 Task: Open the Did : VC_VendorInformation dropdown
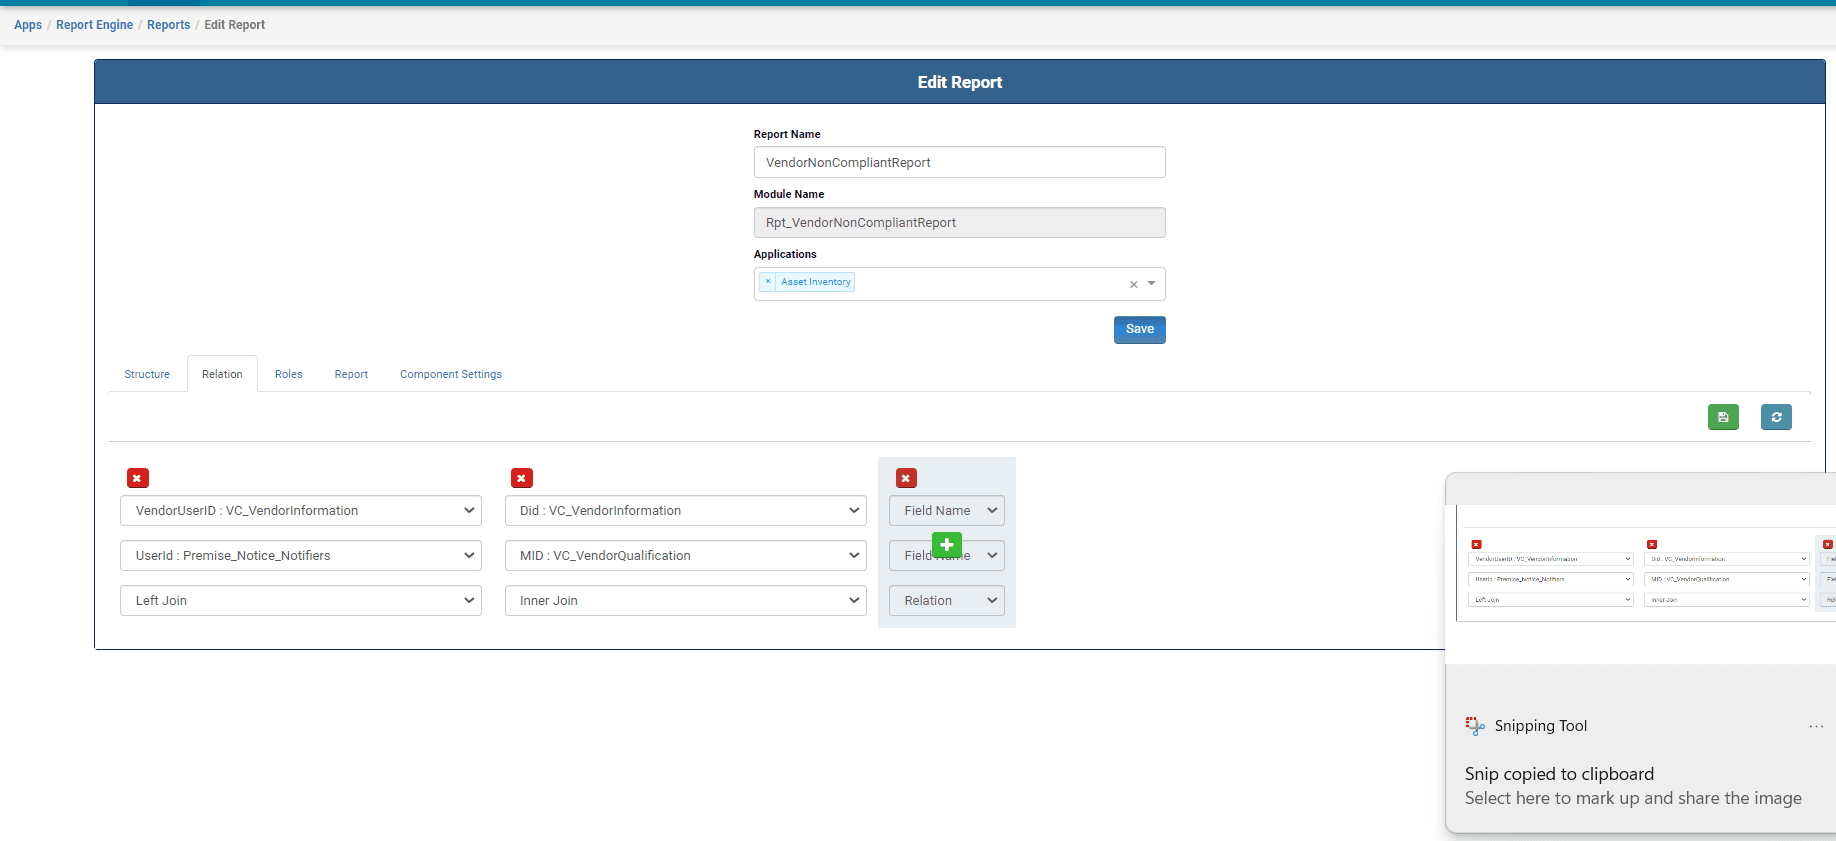tap(686, 511)
